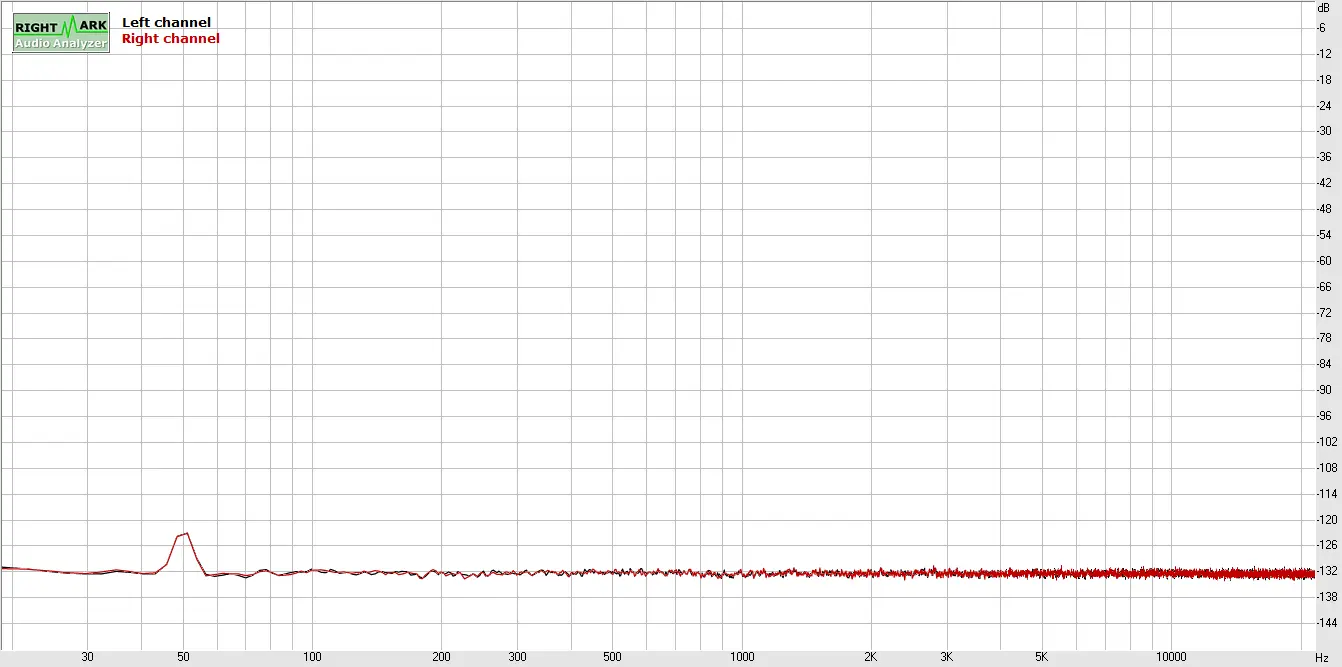This screenshot has height=667, width=1342.
Task: Click the -60 dB axis label
Action: click(1324, 261)
